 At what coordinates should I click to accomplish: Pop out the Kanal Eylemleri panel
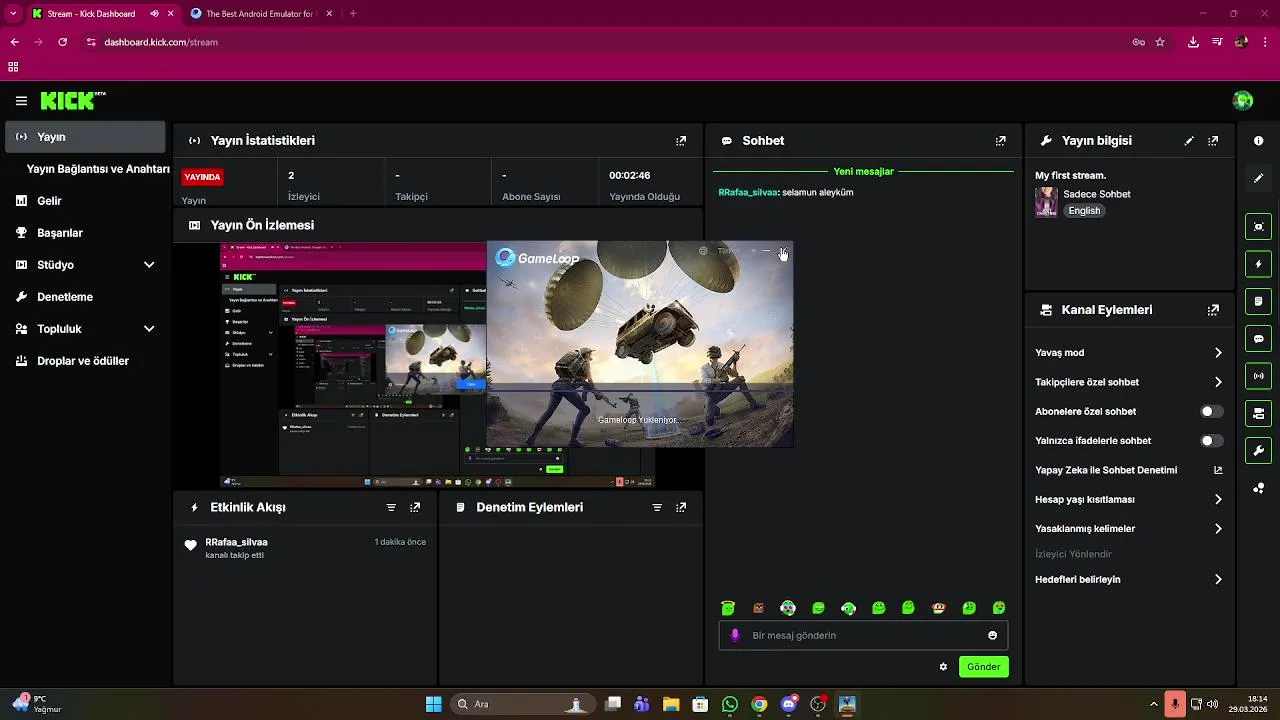1213,310
